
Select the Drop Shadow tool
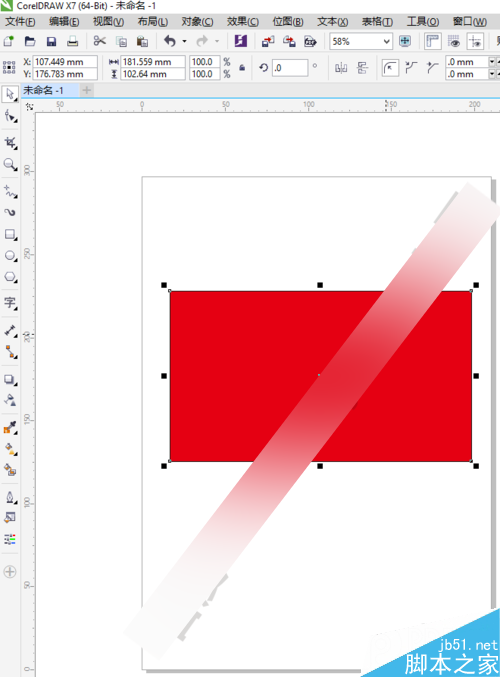[10, 380]
